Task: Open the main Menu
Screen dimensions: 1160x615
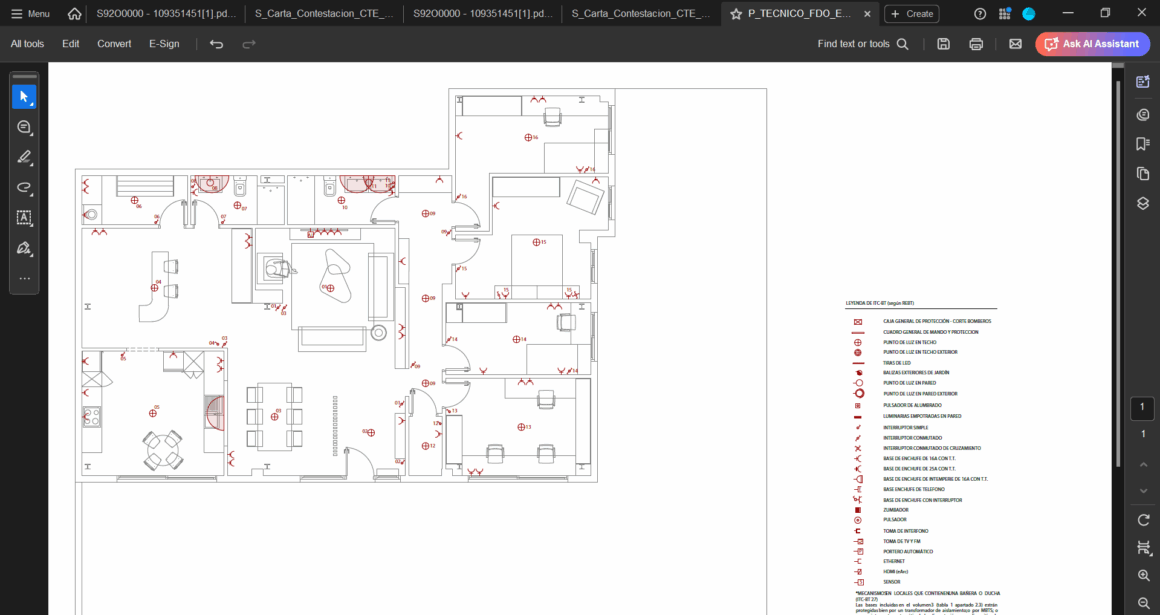Action: point(30,14)
